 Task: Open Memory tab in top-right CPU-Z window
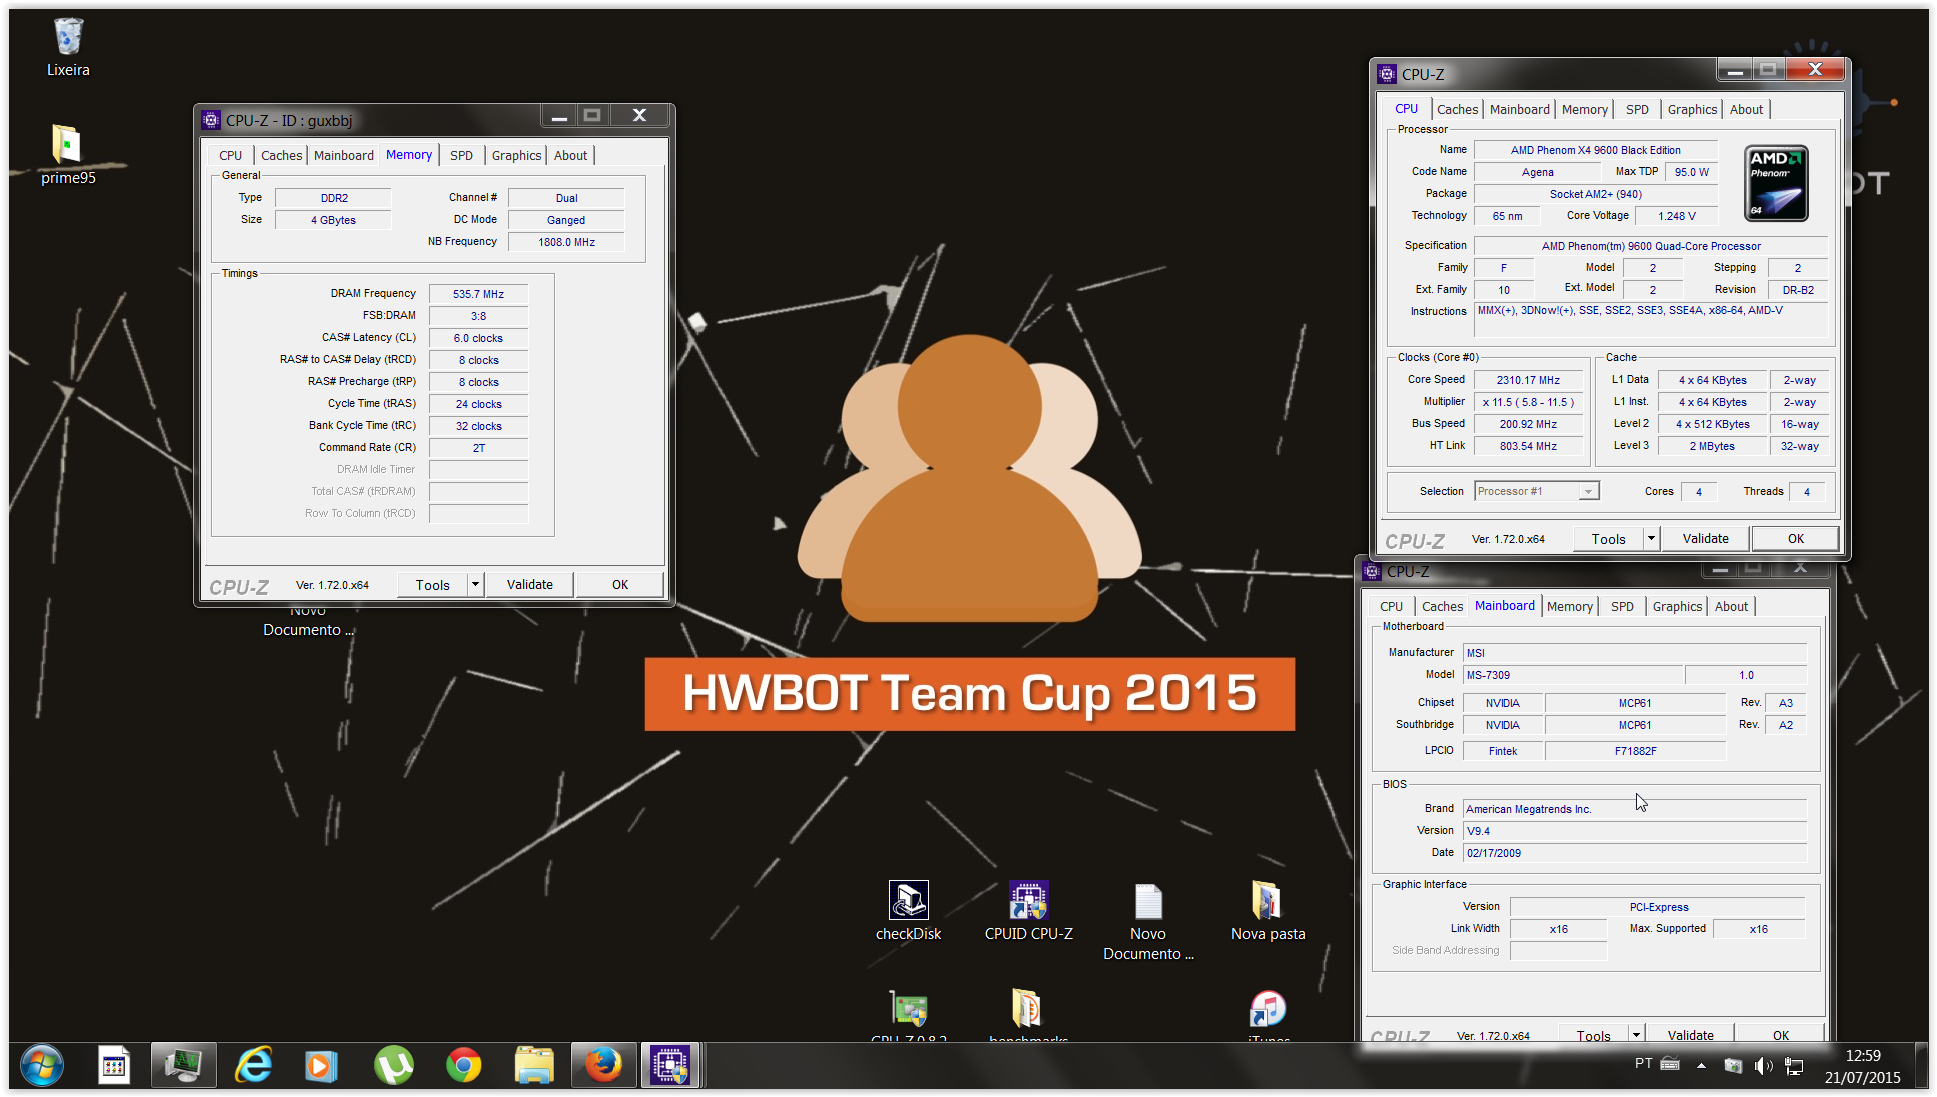[1585, 109]
